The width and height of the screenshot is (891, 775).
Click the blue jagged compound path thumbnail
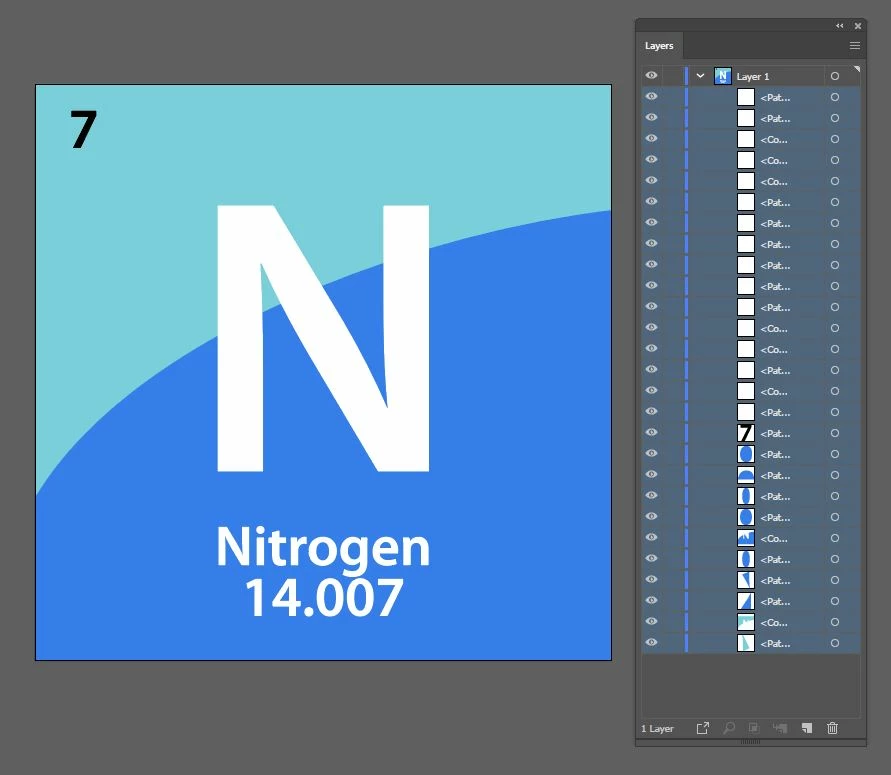click(746, 538)
